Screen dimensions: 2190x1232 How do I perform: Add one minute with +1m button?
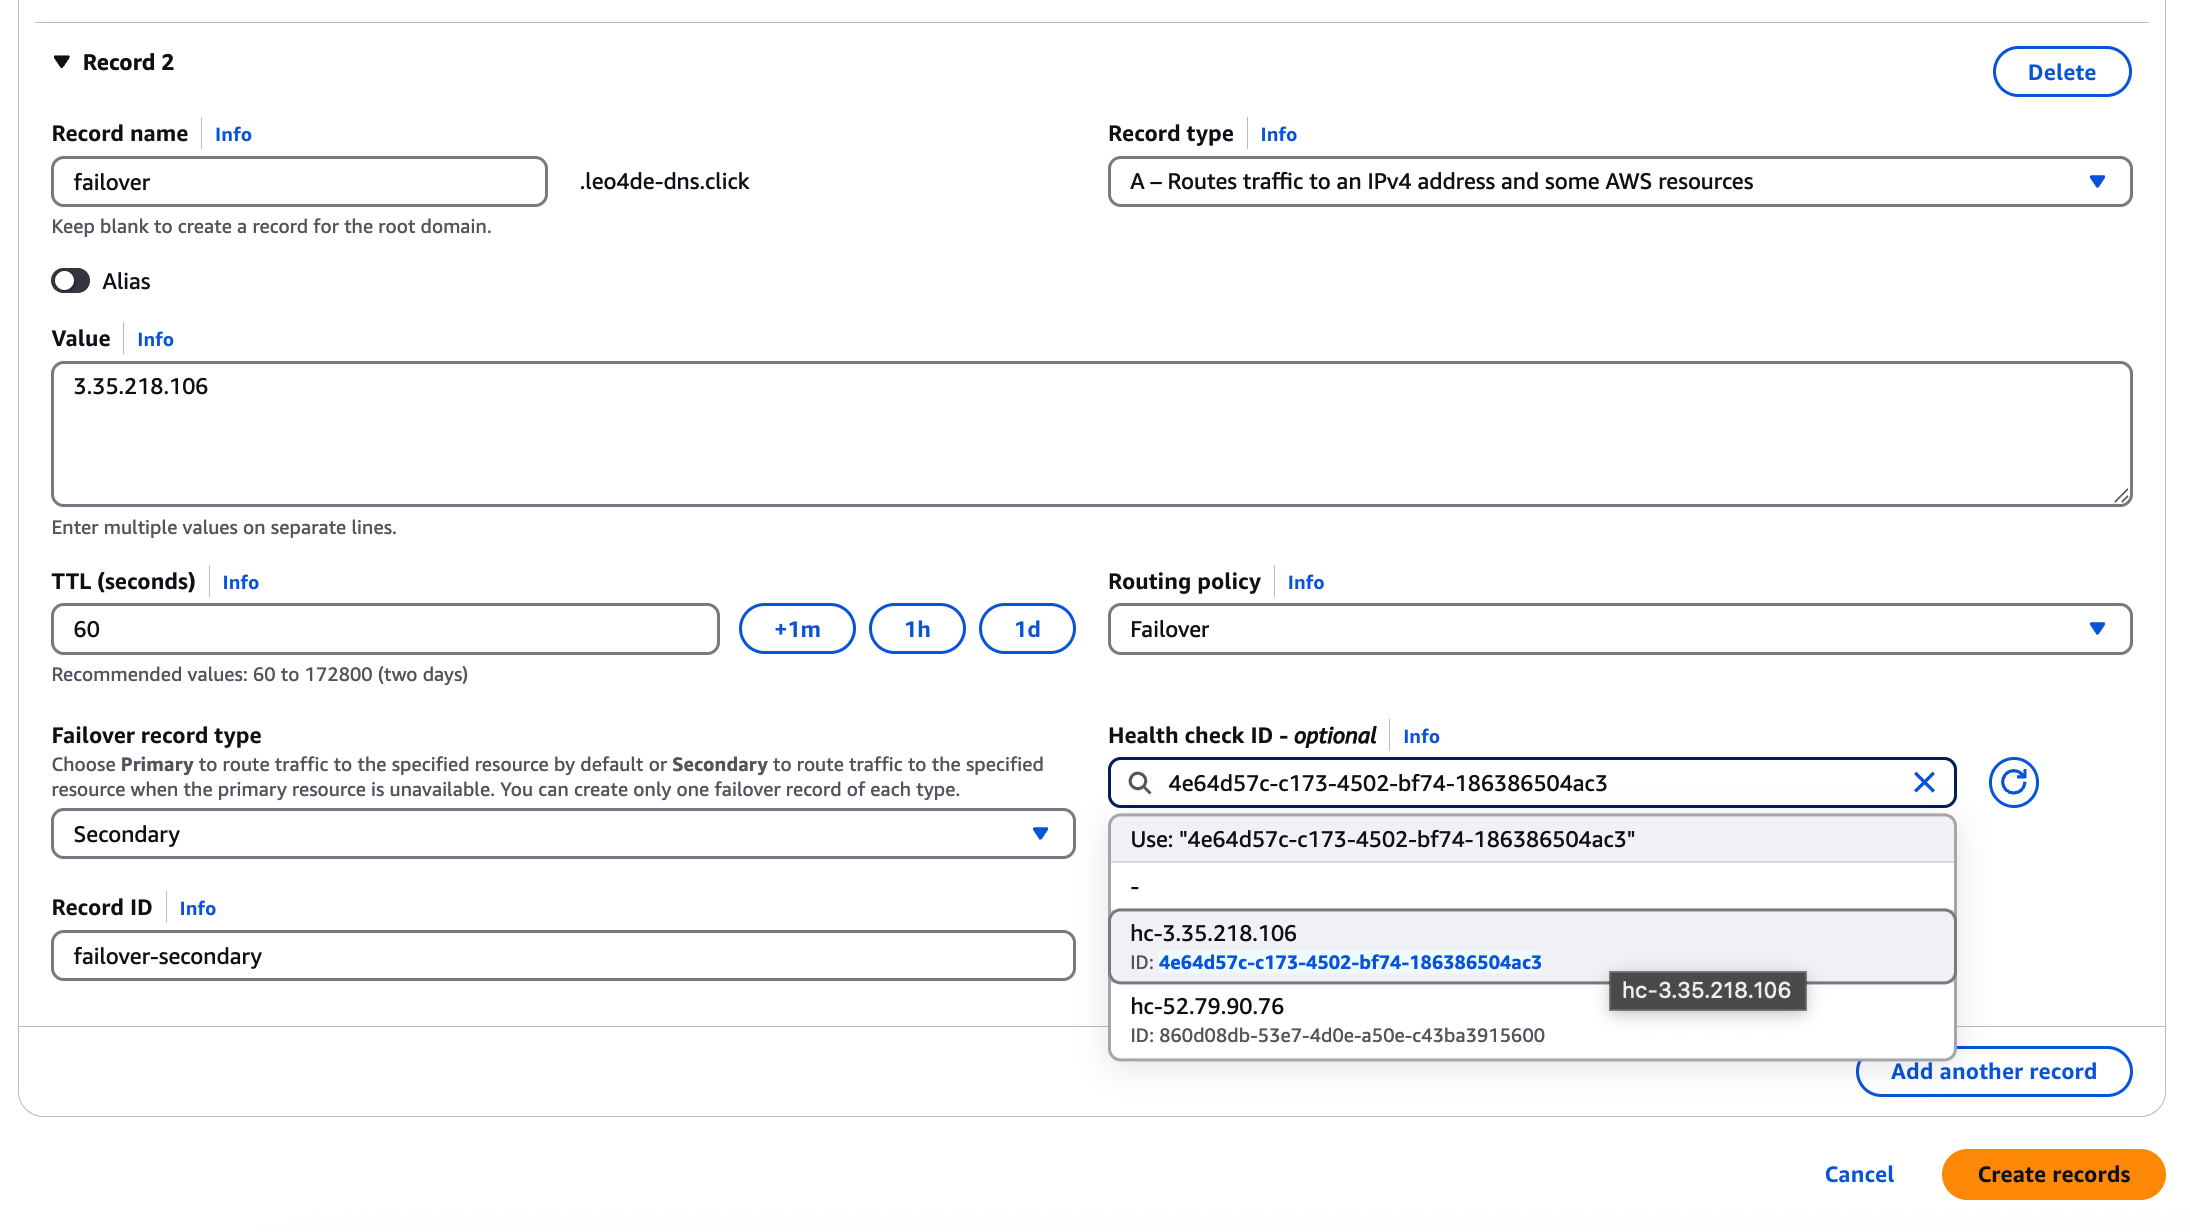(797, 629)
